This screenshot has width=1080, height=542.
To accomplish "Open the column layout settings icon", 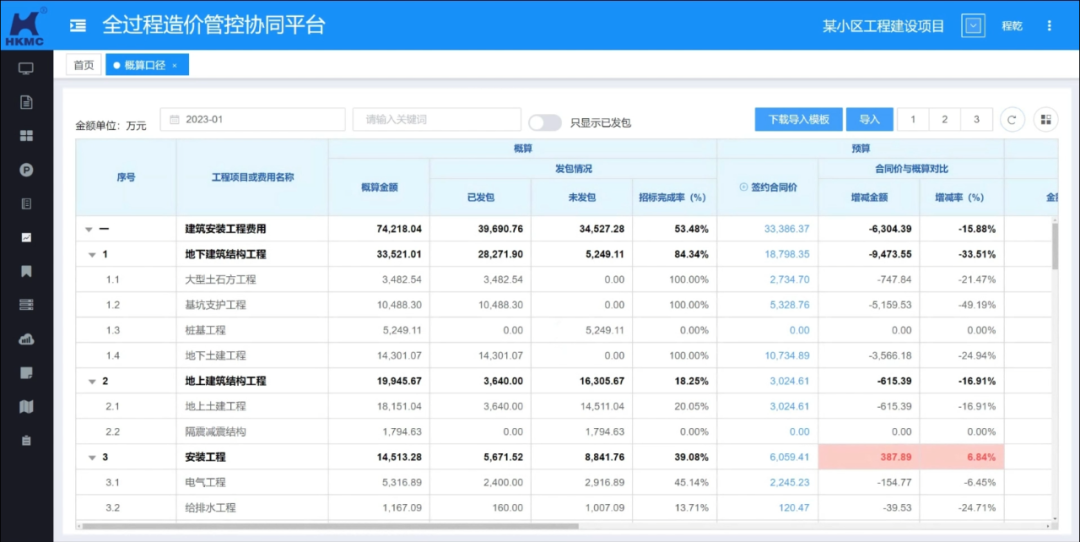I will (x=1046, y=120).
